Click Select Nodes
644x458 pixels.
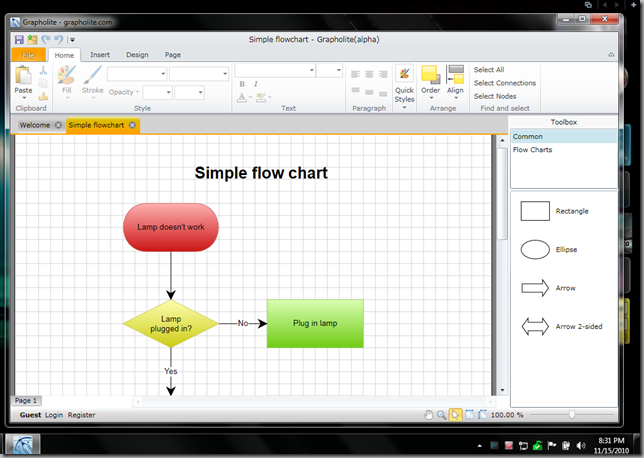coord(495,96)
